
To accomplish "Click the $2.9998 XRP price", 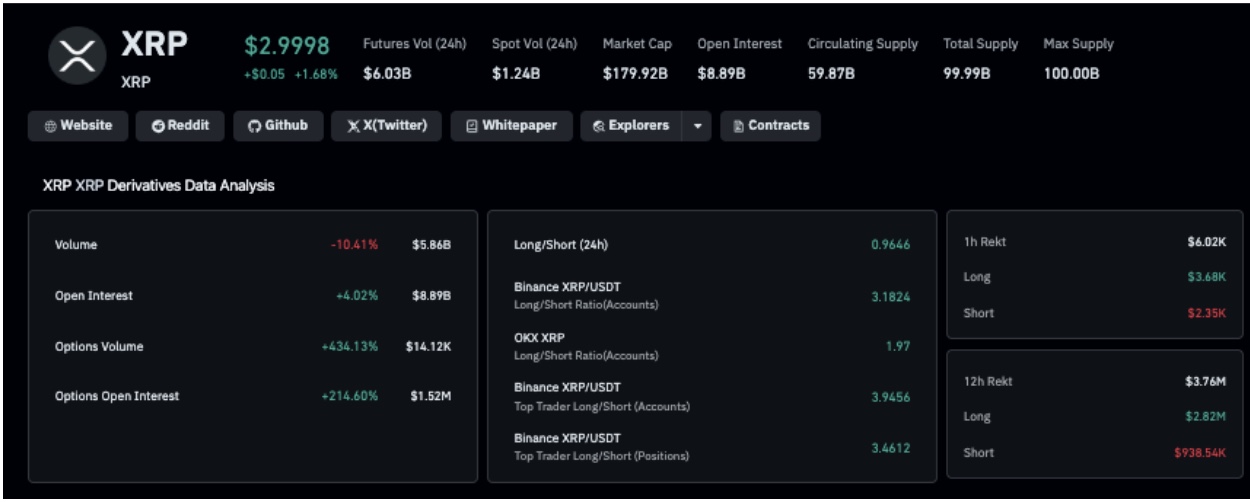I will [287, 47].
